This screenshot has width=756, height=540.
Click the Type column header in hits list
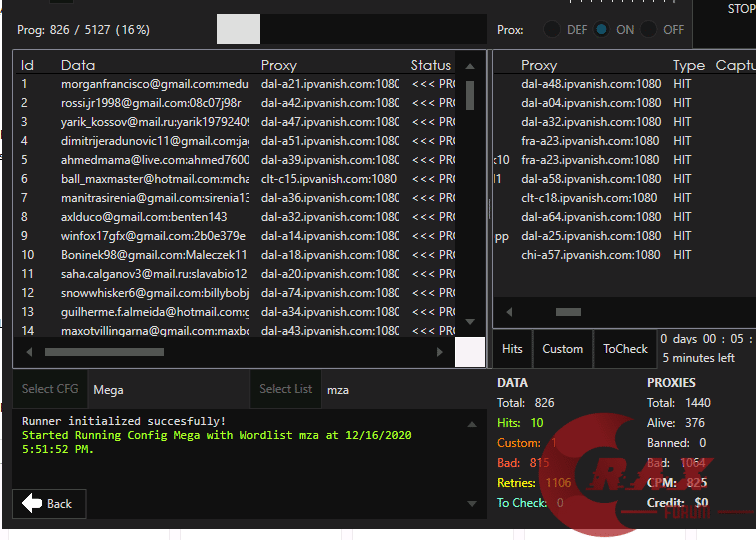coord(688,65)
